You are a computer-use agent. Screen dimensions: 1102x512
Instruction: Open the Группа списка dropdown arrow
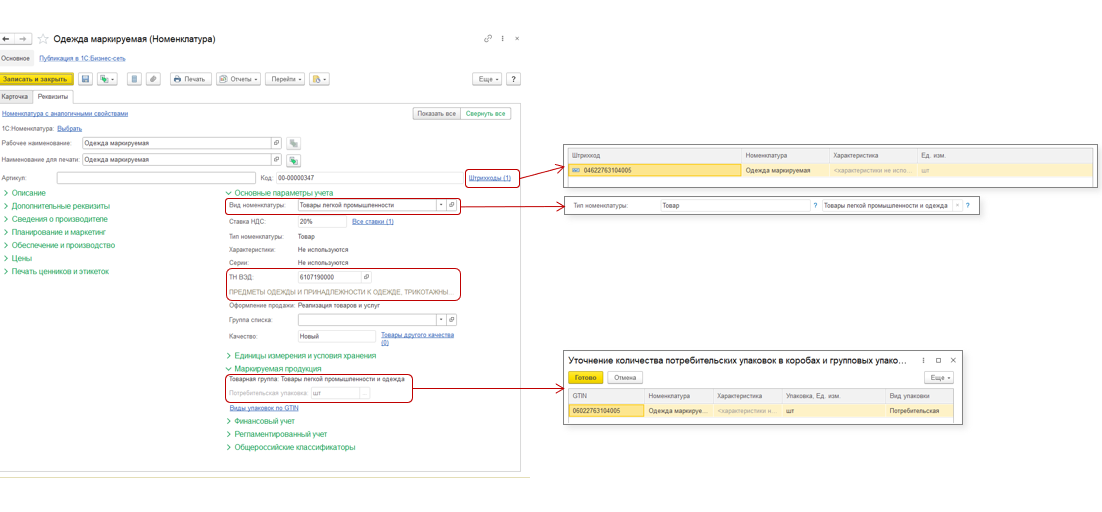[440, 320]
